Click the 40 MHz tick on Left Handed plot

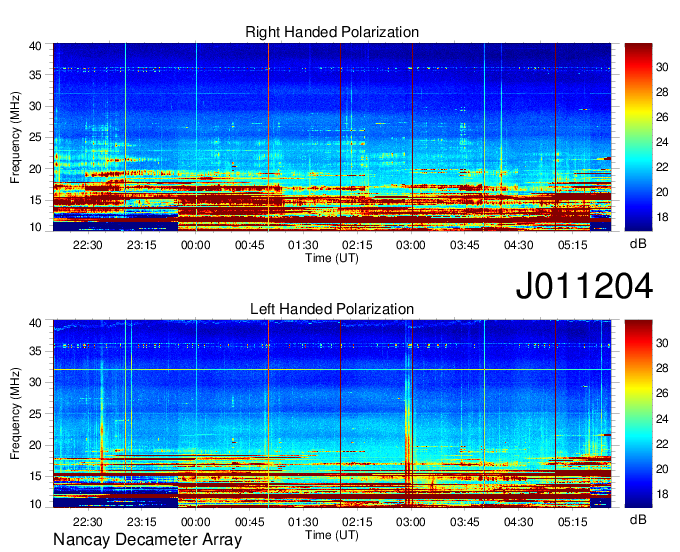(35, 323)
